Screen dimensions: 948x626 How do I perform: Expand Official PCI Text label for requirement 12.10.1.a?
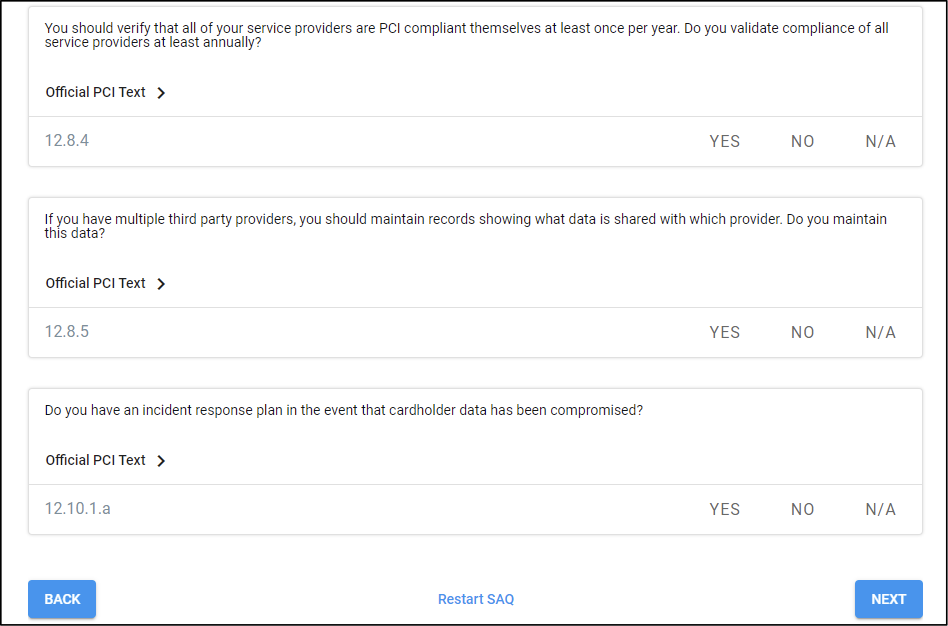pyautogui.click(x=96, y=460)
